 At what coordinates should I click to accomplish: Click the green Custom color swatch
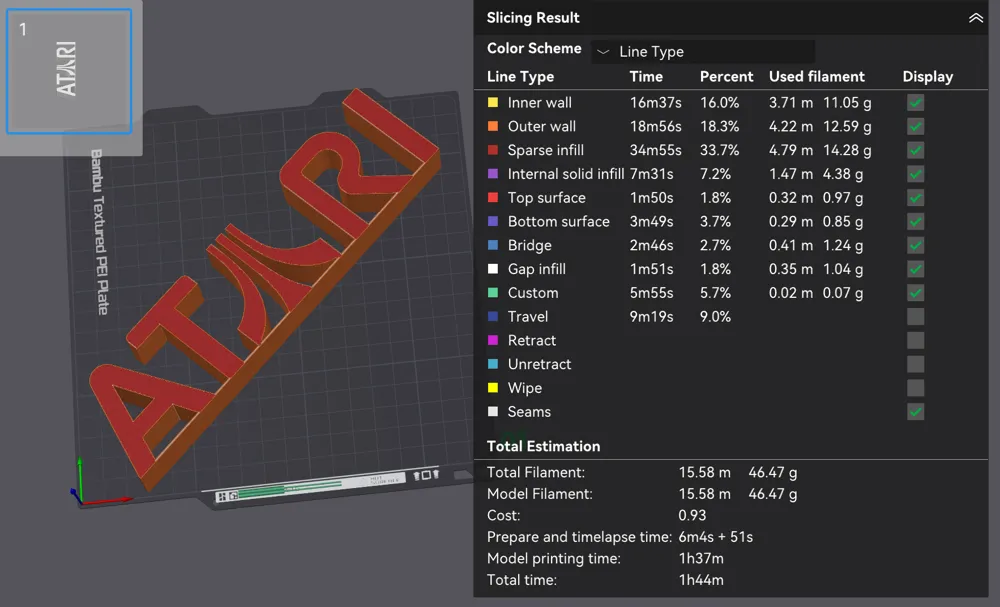492,292
